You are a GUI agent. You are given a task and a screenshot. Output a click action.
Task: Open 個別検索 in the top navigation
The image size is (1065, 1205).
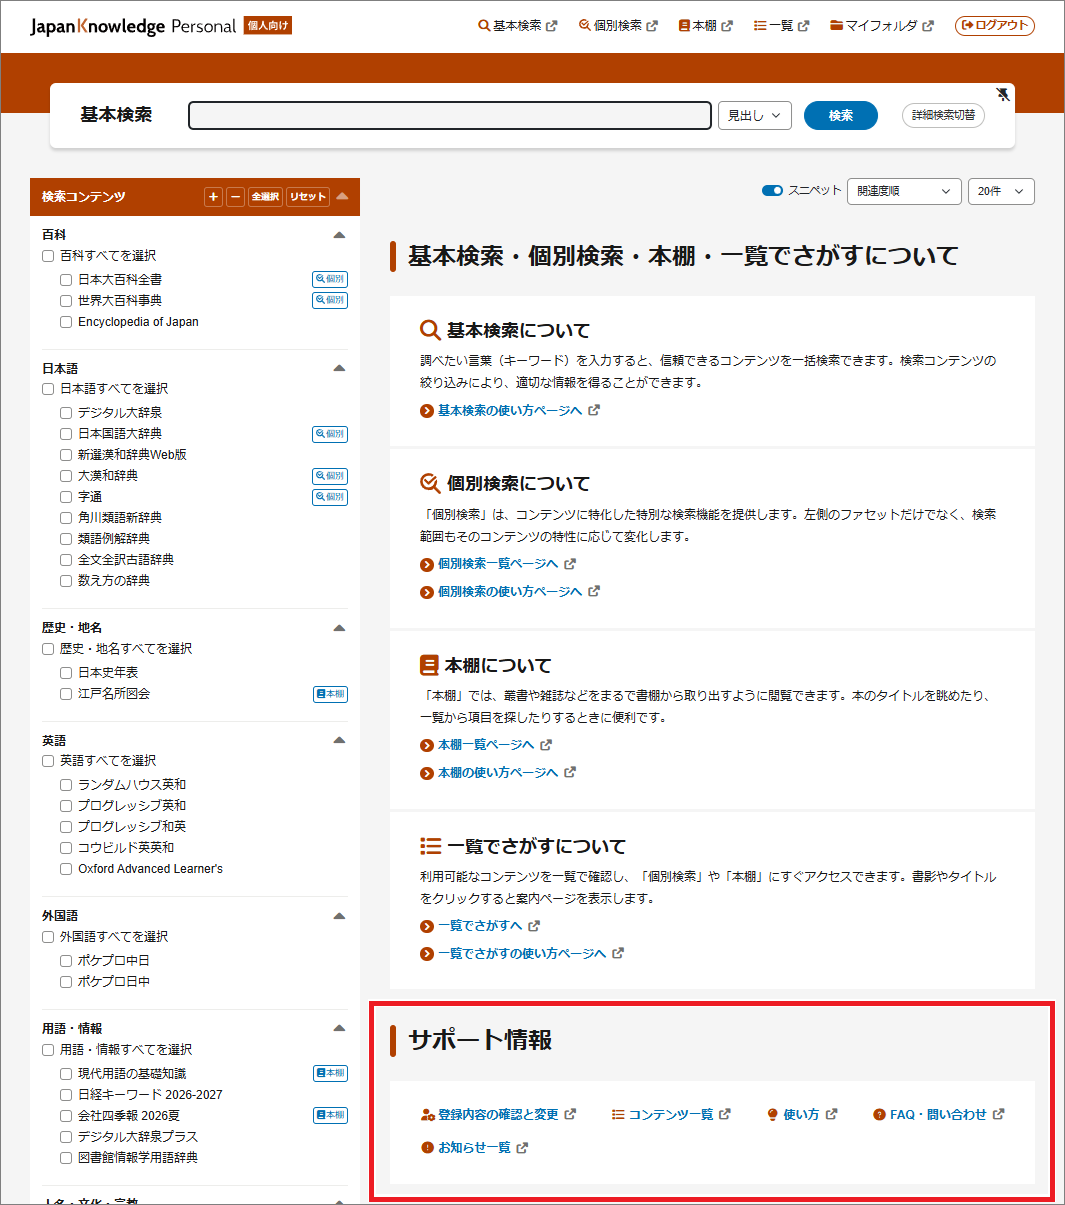(x=618, y=26)
